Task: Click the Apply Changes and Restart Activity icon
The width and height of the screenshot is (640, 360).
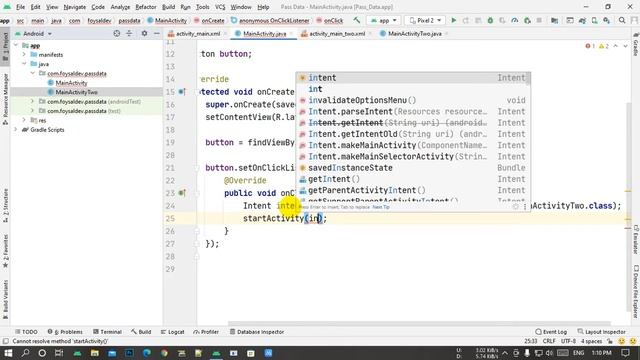Action: click(466, 20)
